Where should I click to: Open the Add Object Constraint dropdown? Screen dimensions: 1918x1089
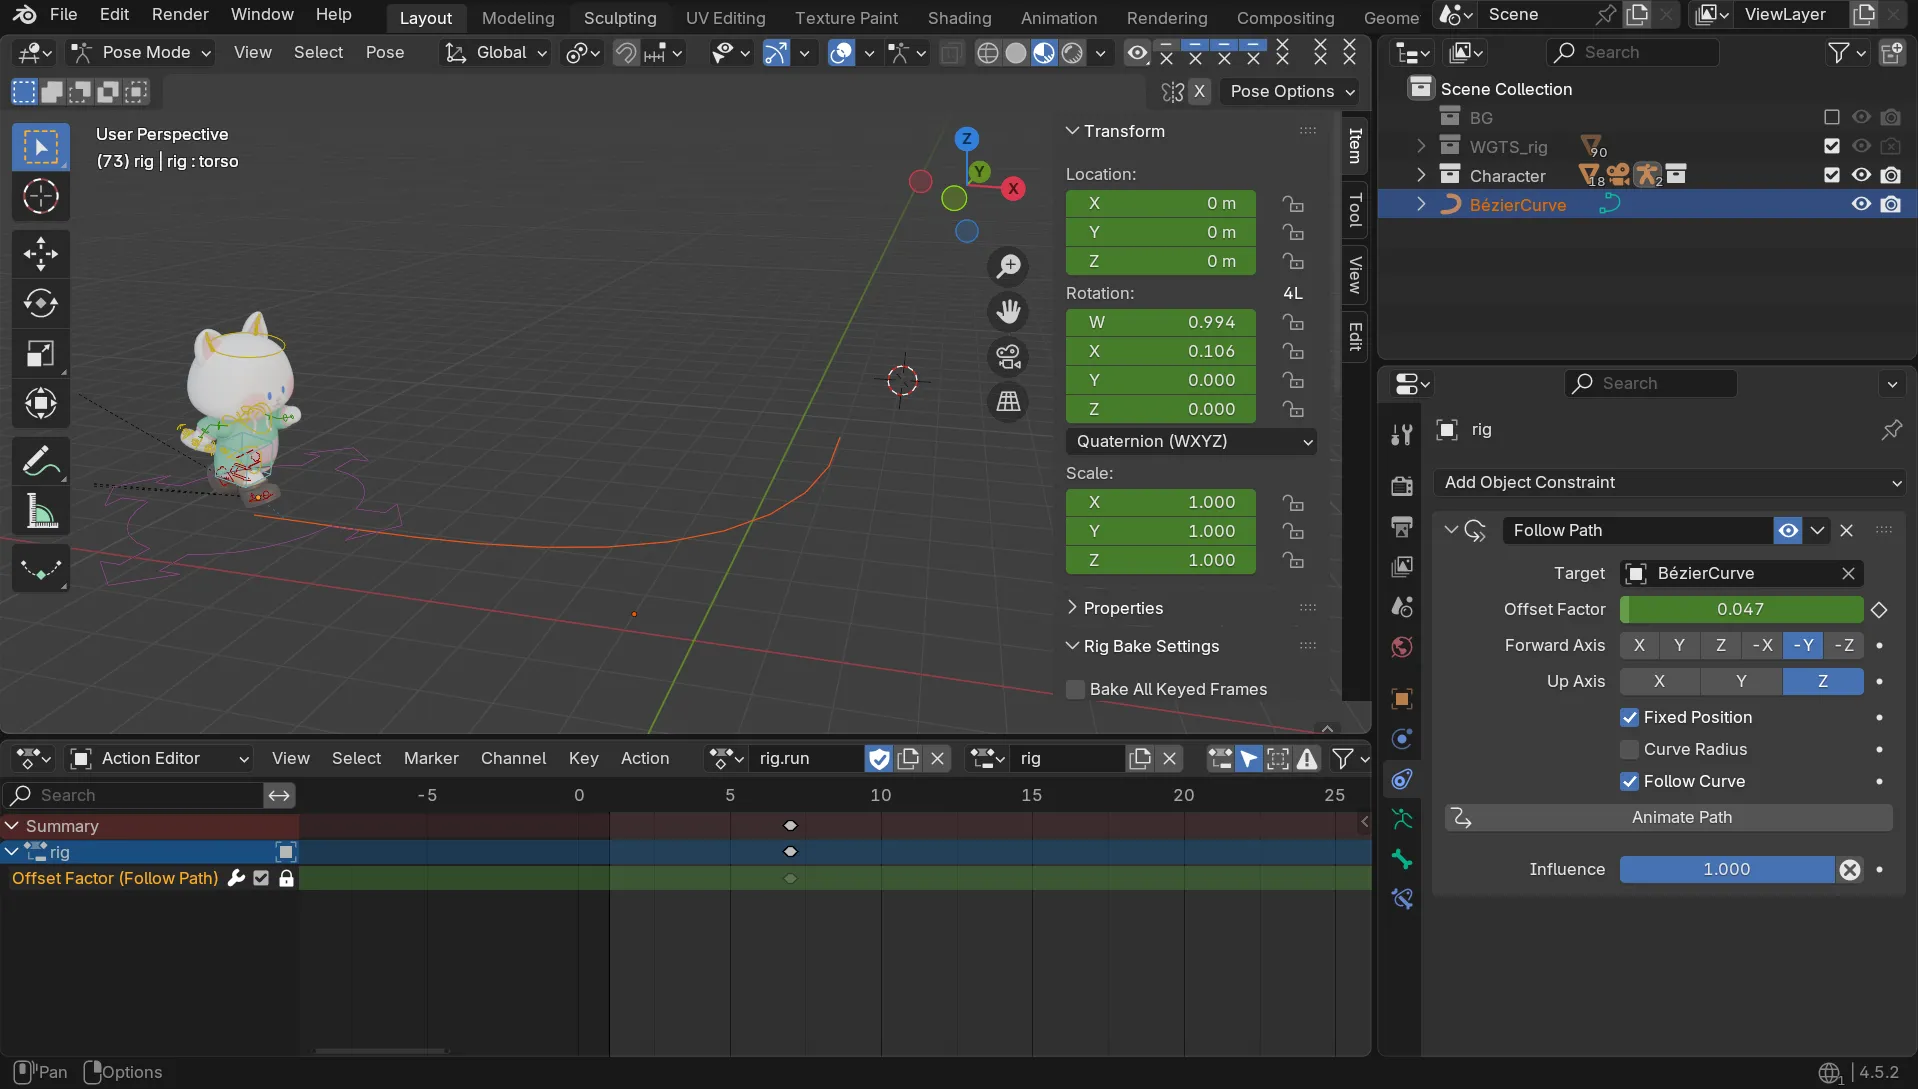pos(1668,483)
